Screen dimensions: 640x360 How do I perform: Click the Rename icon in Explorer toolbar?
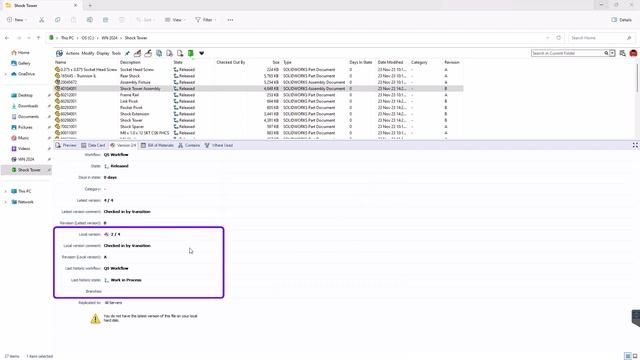(x=89, y=20)
